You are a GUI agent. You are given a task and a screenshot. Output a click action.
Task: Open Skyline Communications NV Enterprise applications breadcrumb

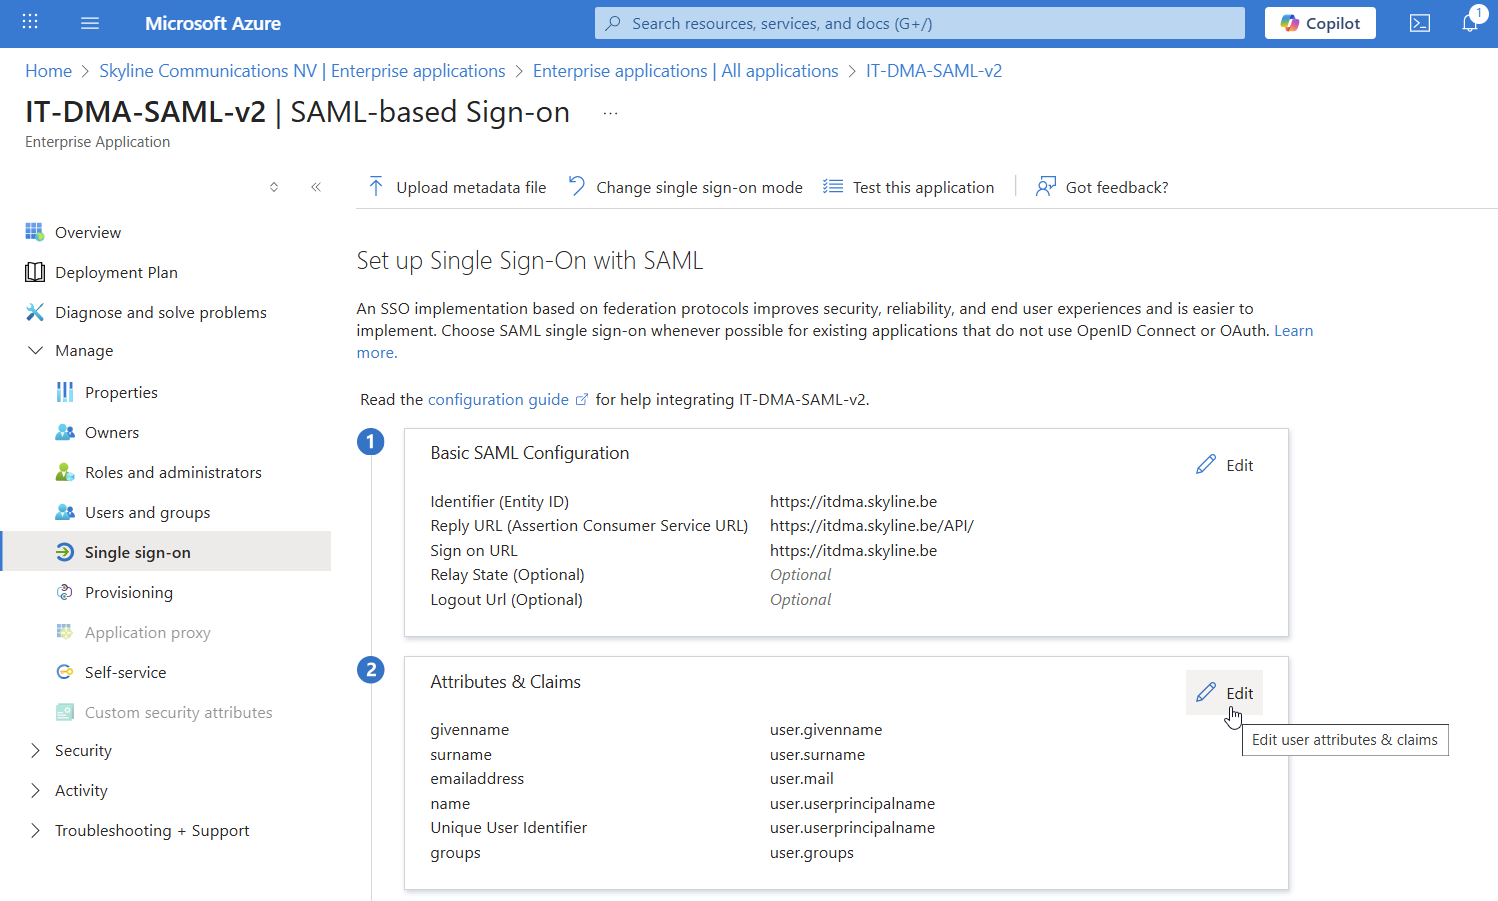pos(302,71)
